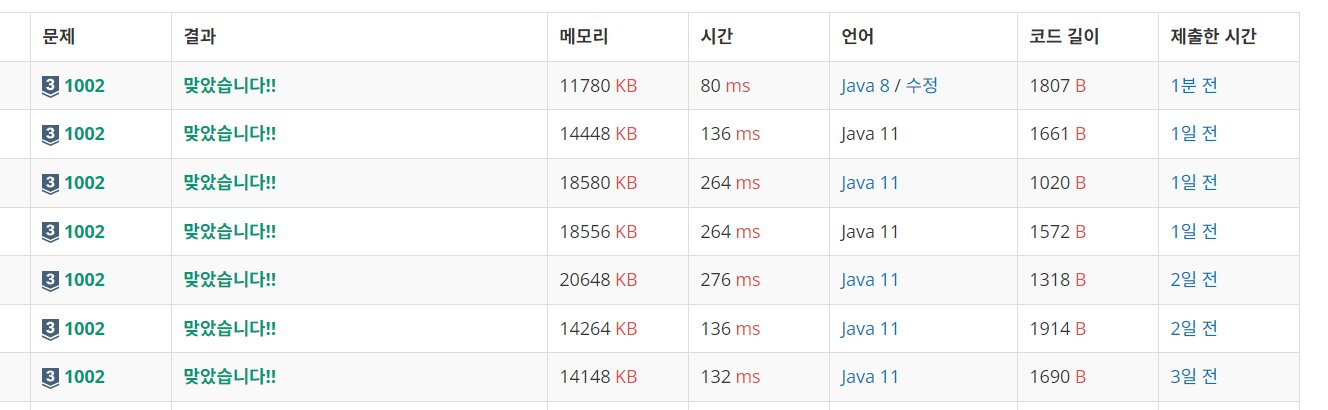Click plain 'Java 11' text in the 14448 KB row
This screenshot has width=1328, height=410.
(x=870, y=134)
